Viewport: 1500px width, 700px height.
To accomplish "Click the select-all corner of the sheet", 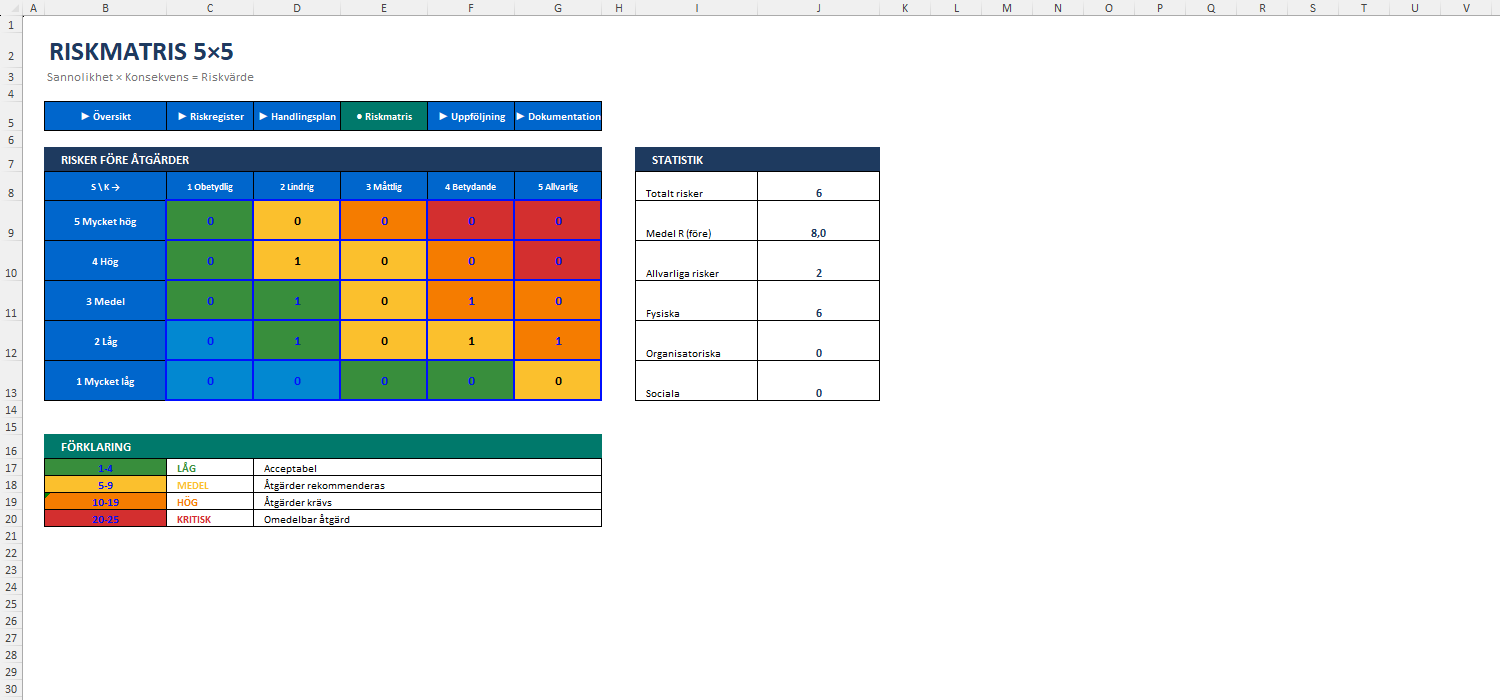I will (x=11, y=8).
